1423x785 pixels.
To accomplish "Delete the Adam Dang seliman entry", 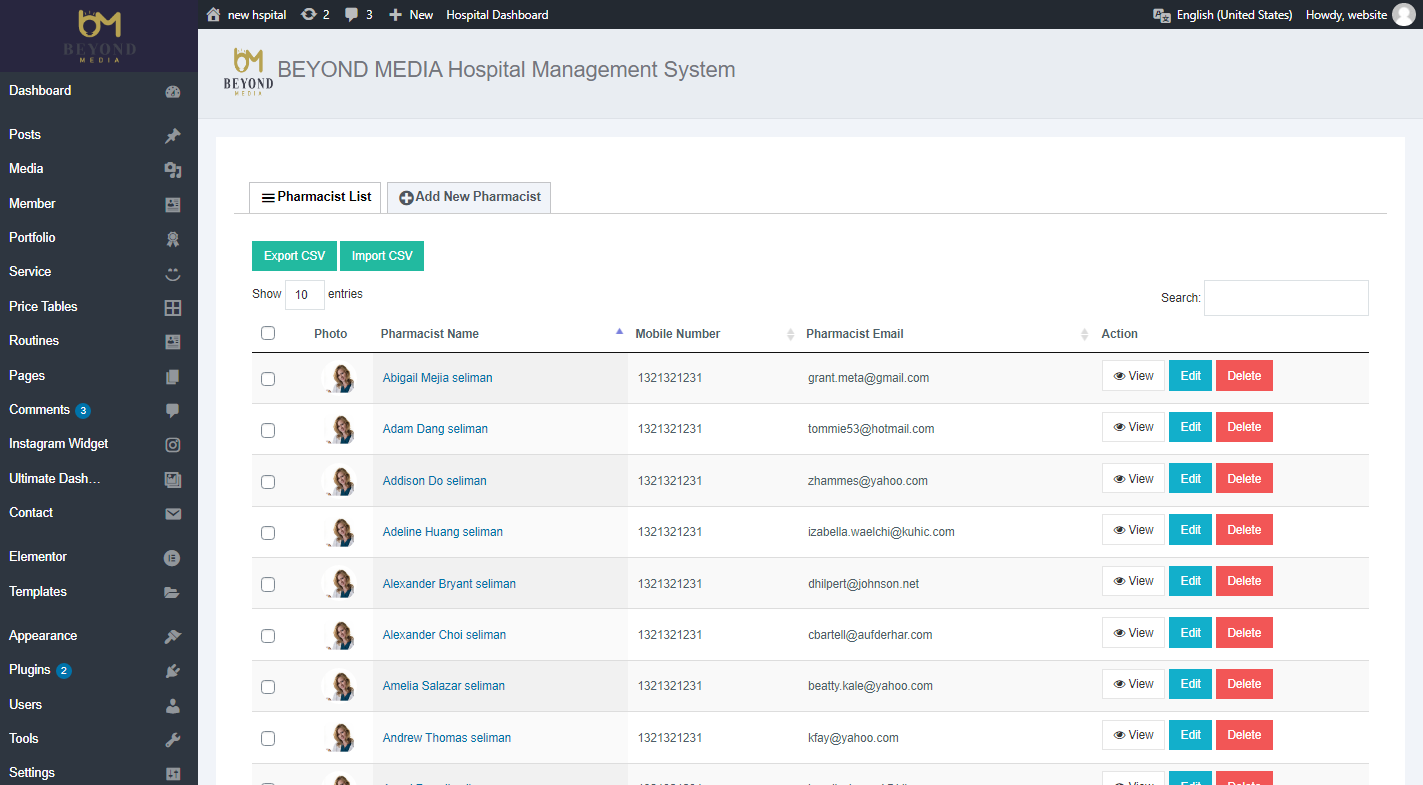I will pyautogui.click(x=1243, y=427).
